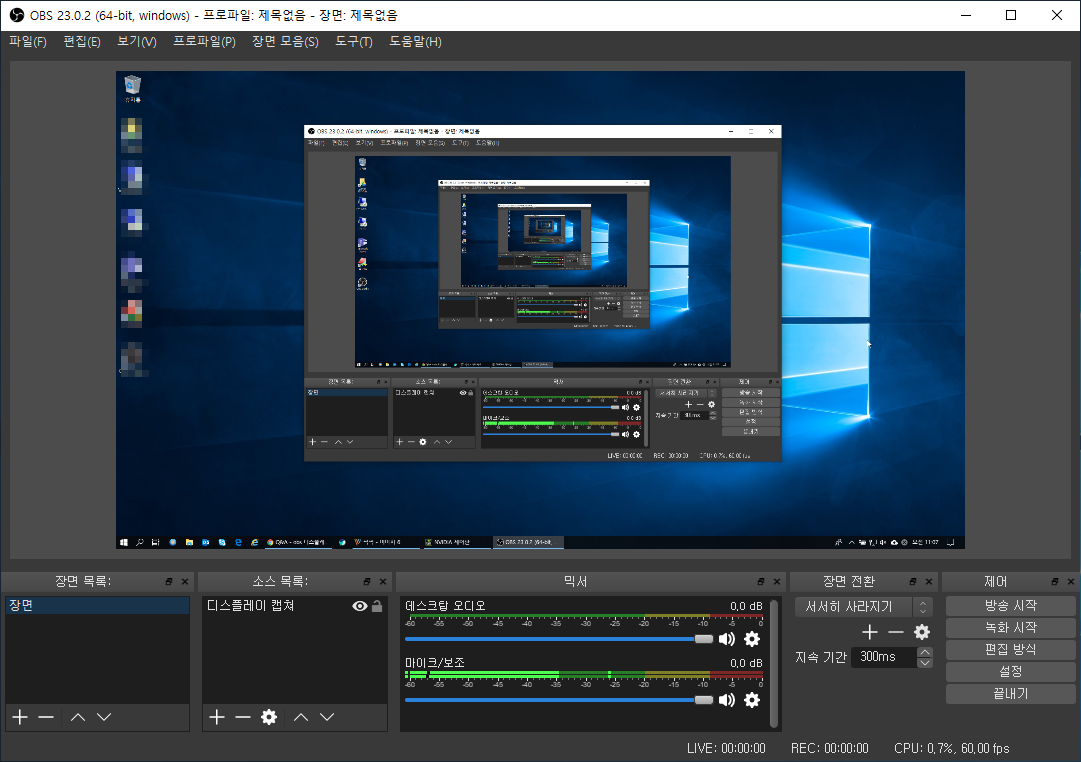
Task: Toggle 편집 방식 studio mode button
Action: coord(1011,650)
